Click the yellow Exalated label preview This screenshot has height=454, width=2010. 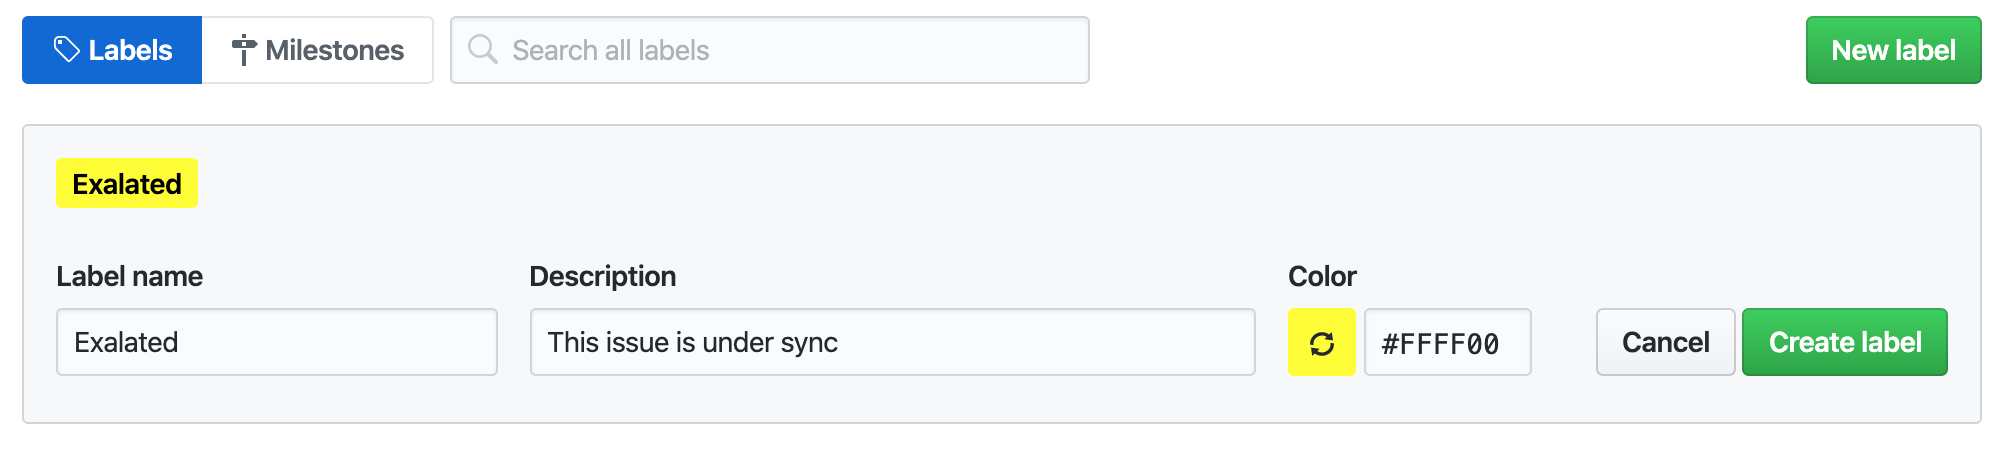(127, 184)
